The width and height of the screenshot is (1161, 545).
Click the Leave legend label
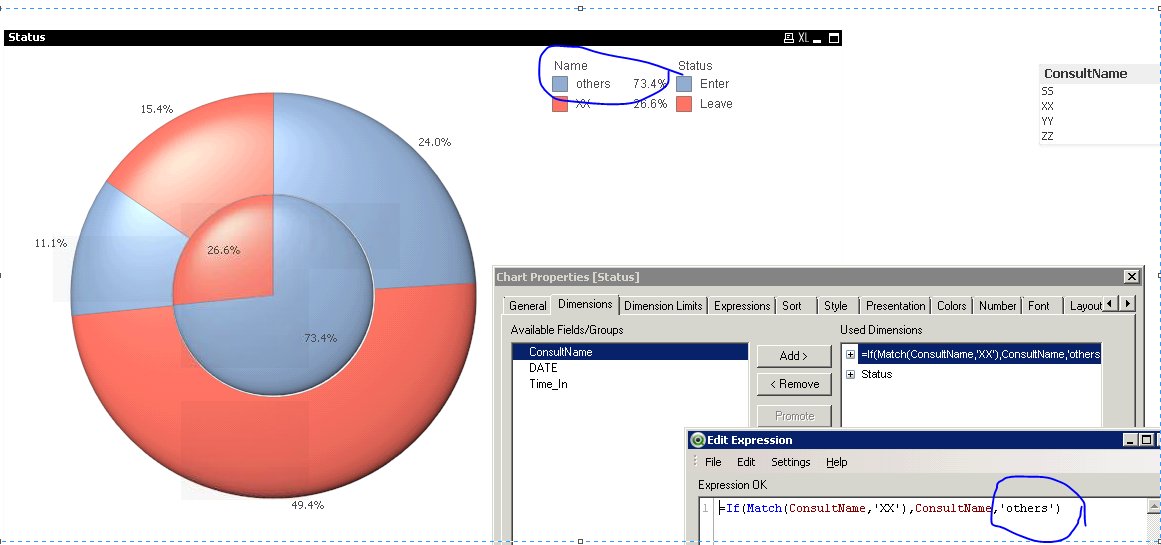716,104
